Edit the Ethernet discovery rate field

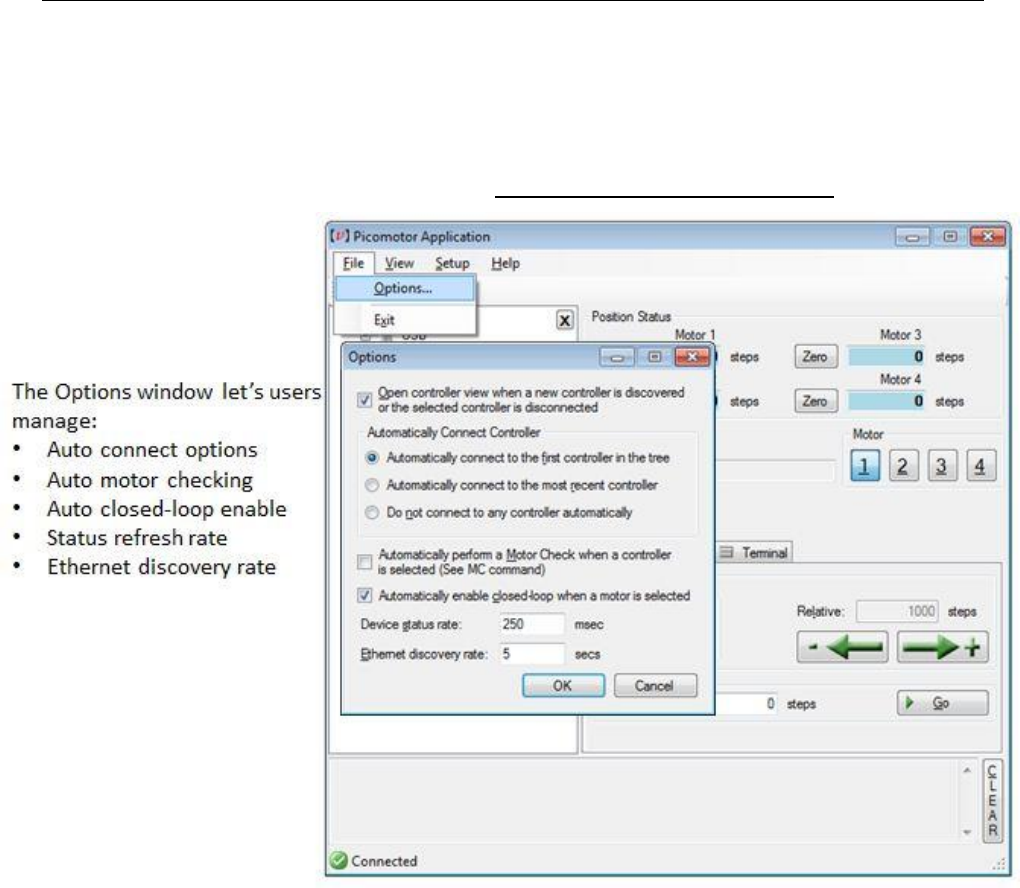(x=532, y=654)
